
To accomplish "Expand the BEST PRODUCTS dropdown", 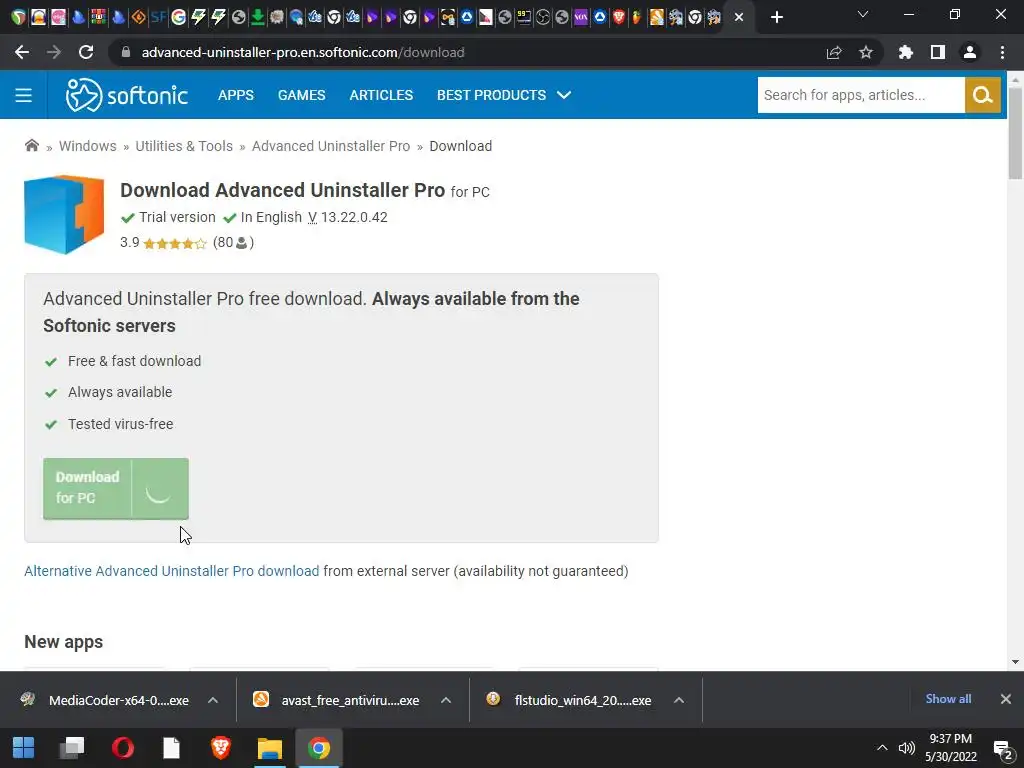I will 504,95.
